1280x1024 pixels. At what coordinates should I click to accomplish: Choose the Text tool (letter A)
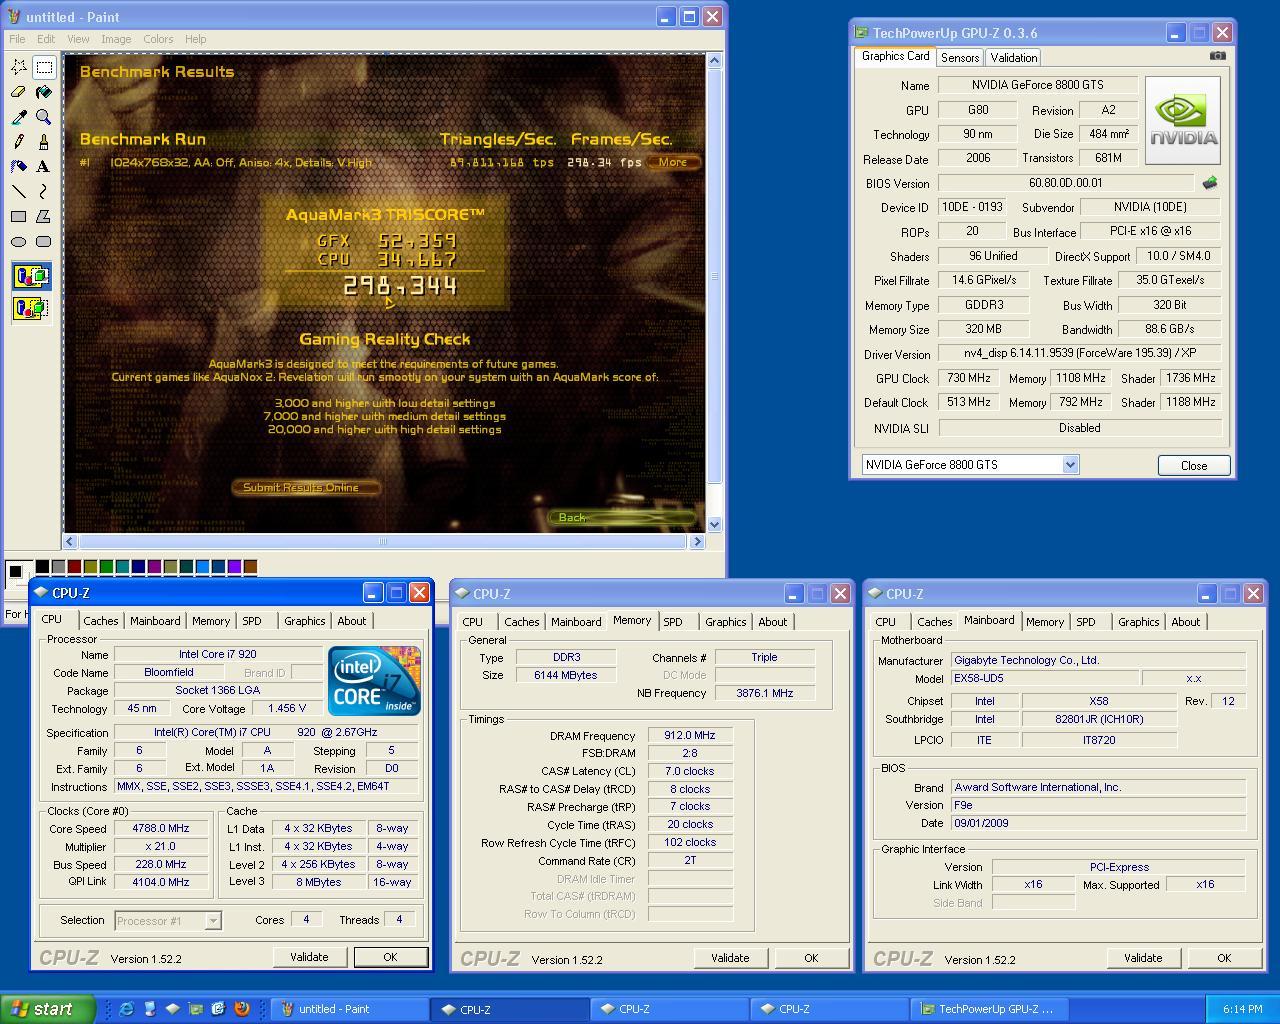pyautogui.click(x=44, y=167)
